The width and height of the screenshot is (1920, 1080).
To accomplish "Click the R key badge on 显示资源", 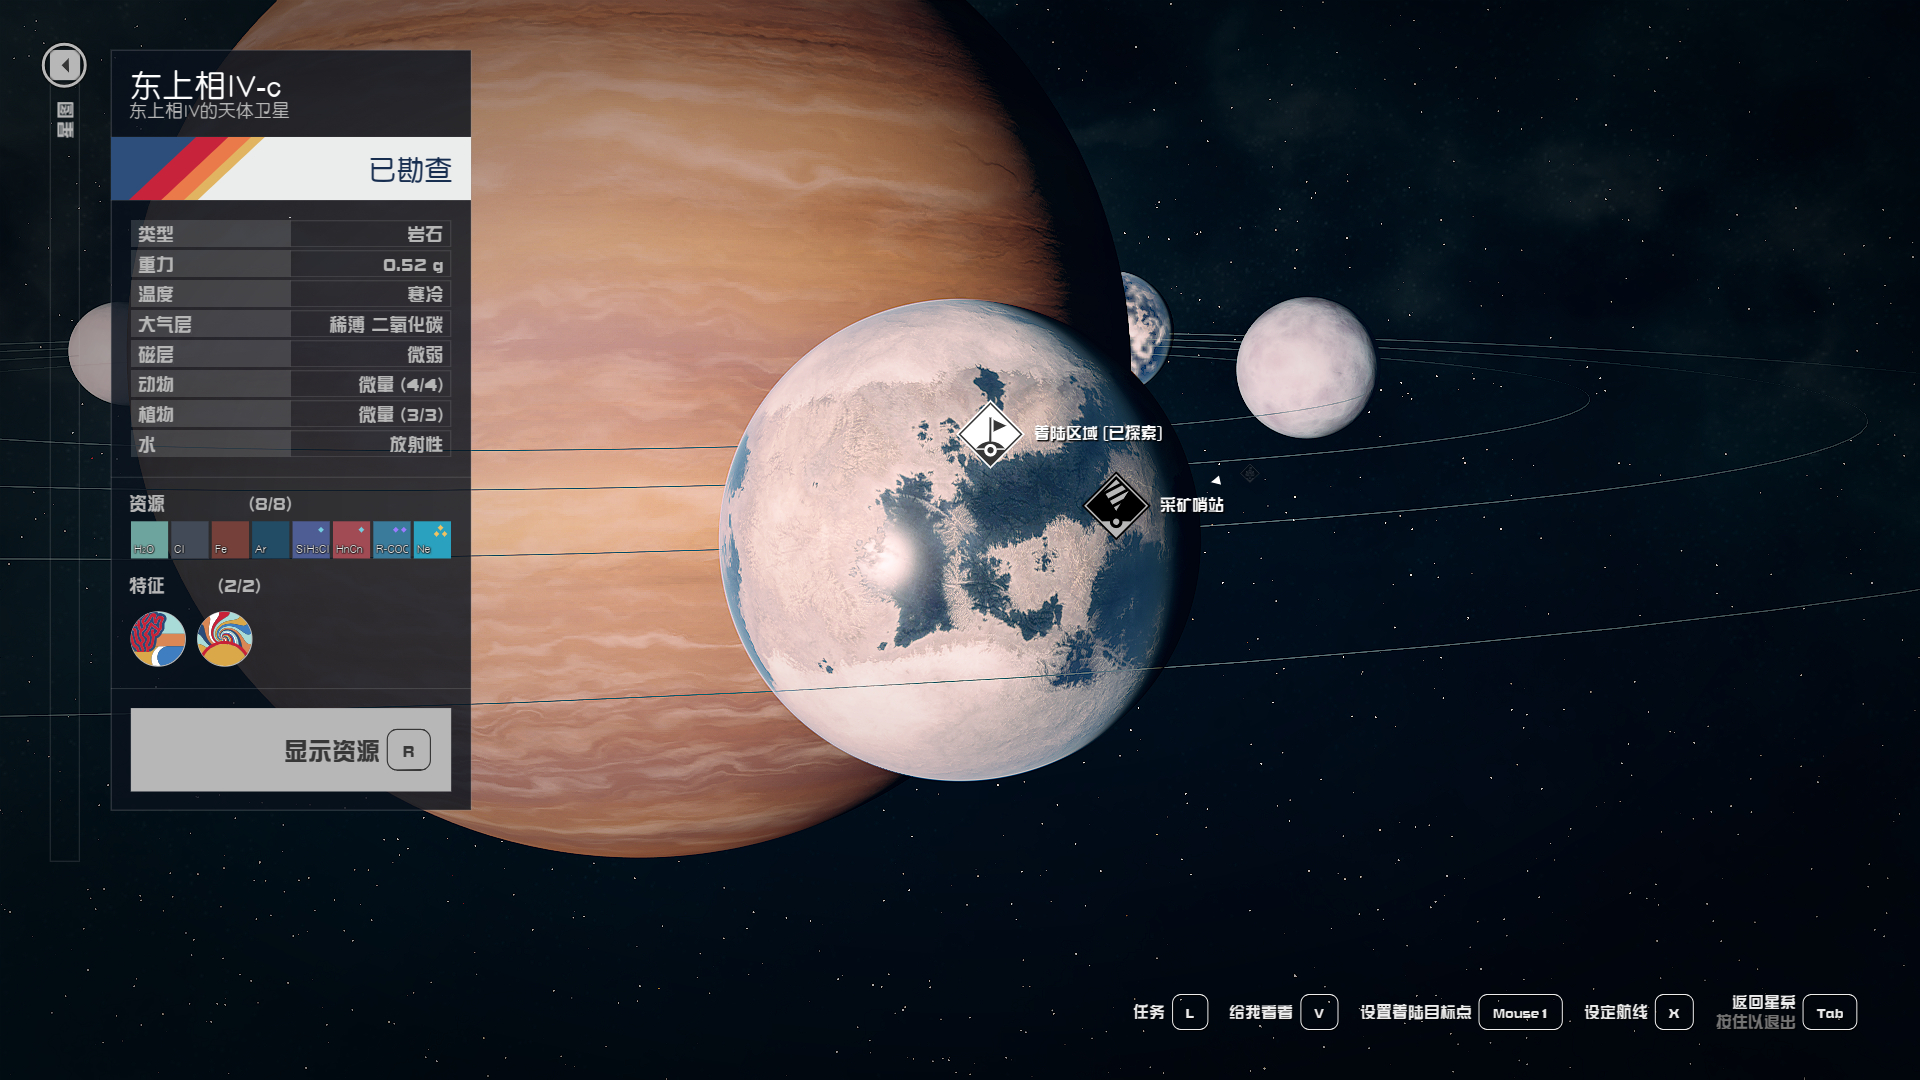I will [409, 750].
